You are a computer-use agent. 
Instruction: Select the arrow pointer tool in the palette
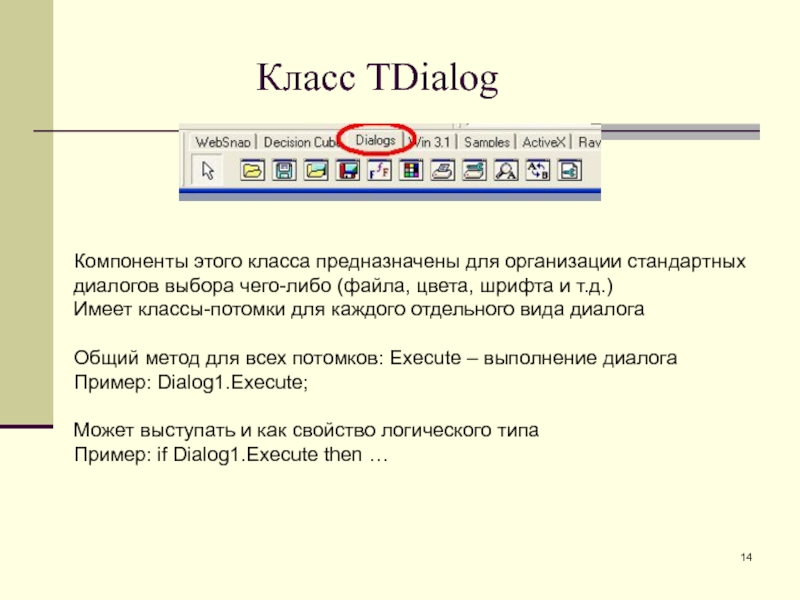pos(207,170)
